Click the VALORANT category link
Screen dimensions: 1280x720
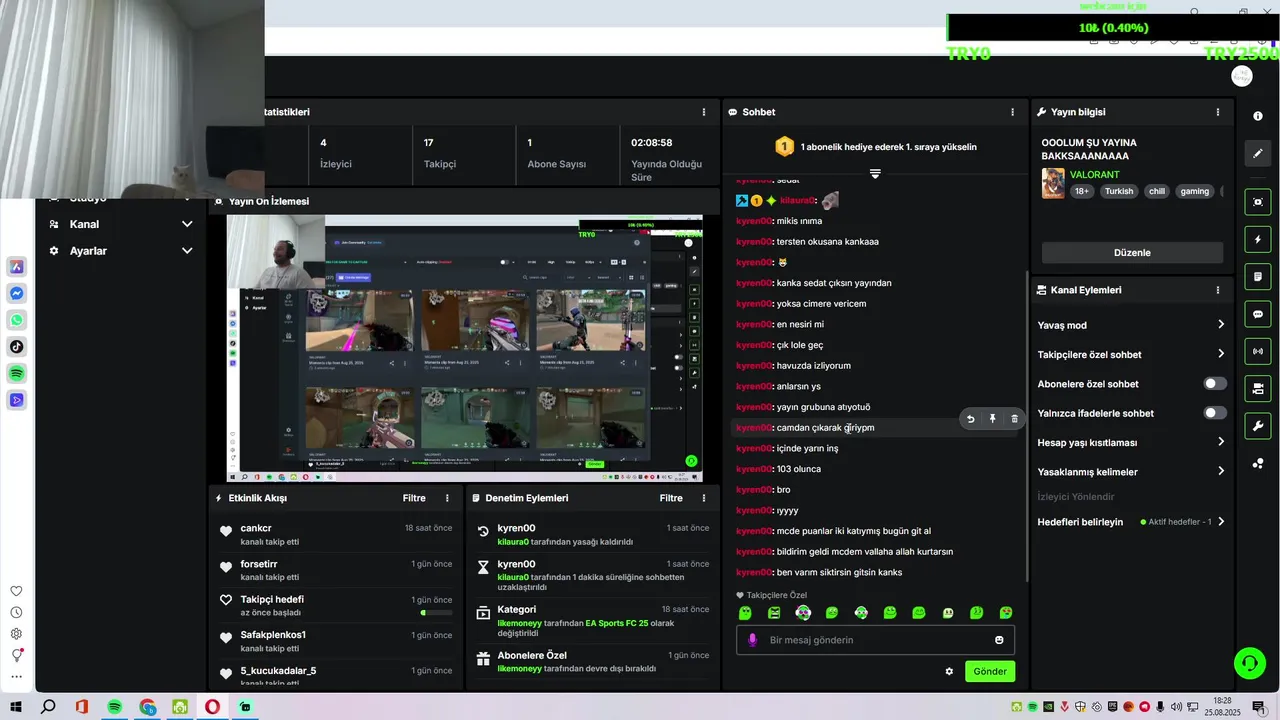point(1095,175)
